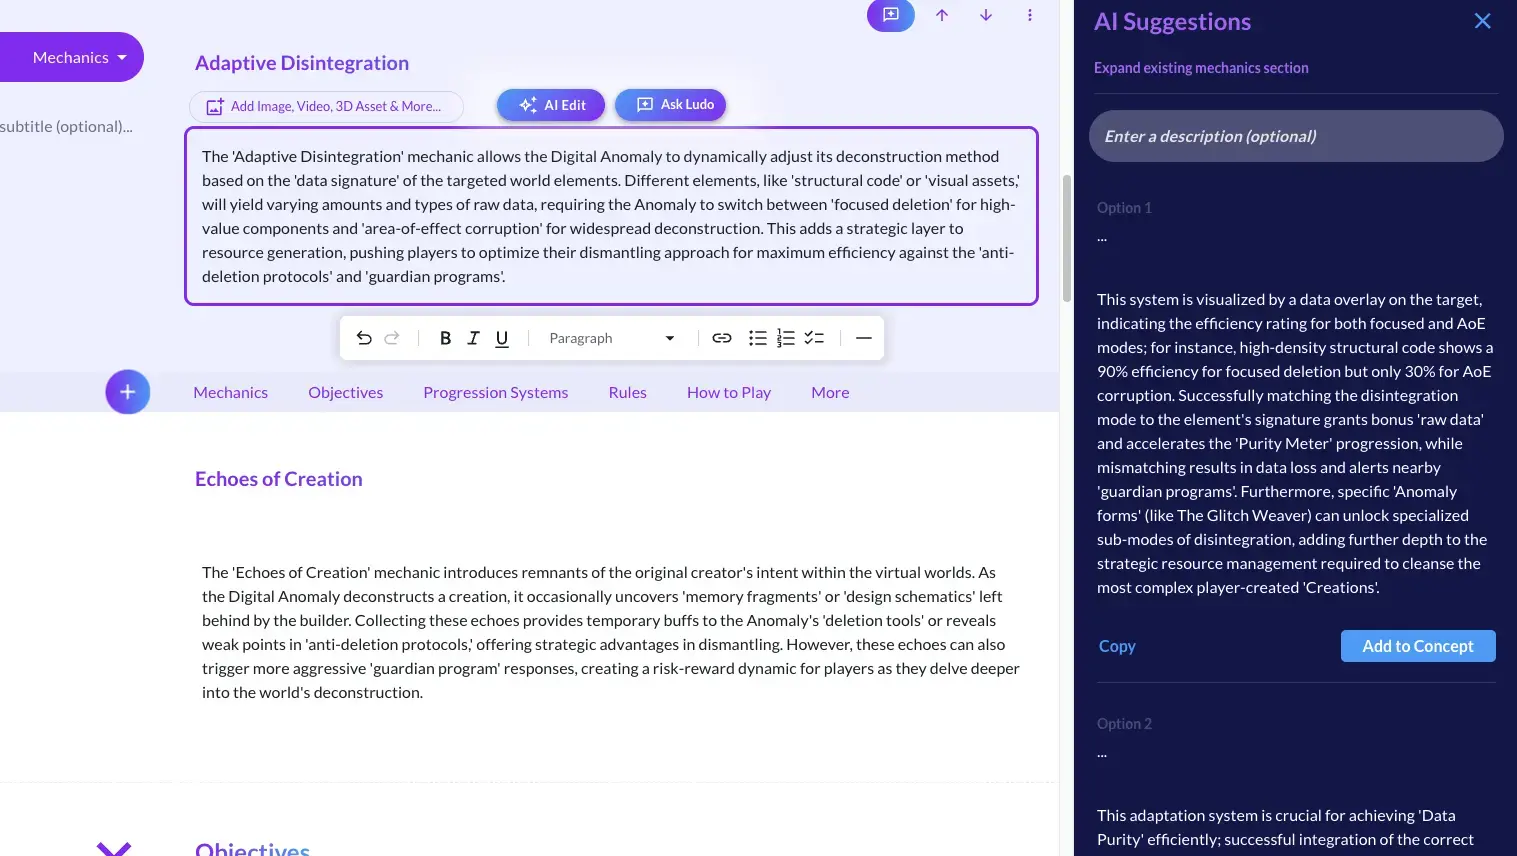Move section down with the down arrow
The height and width of the screenshot is (856, 1517).
pyautogui.click(x=986, y=15)
